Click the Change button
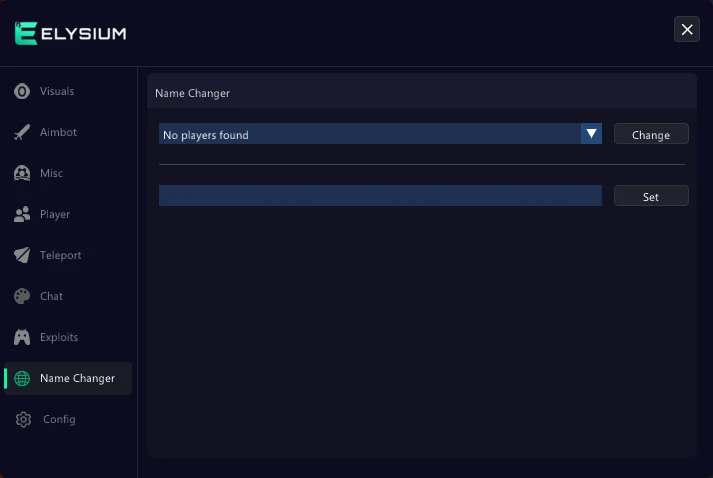The height and width of the screenshot is (478, 713). point(651,134)
